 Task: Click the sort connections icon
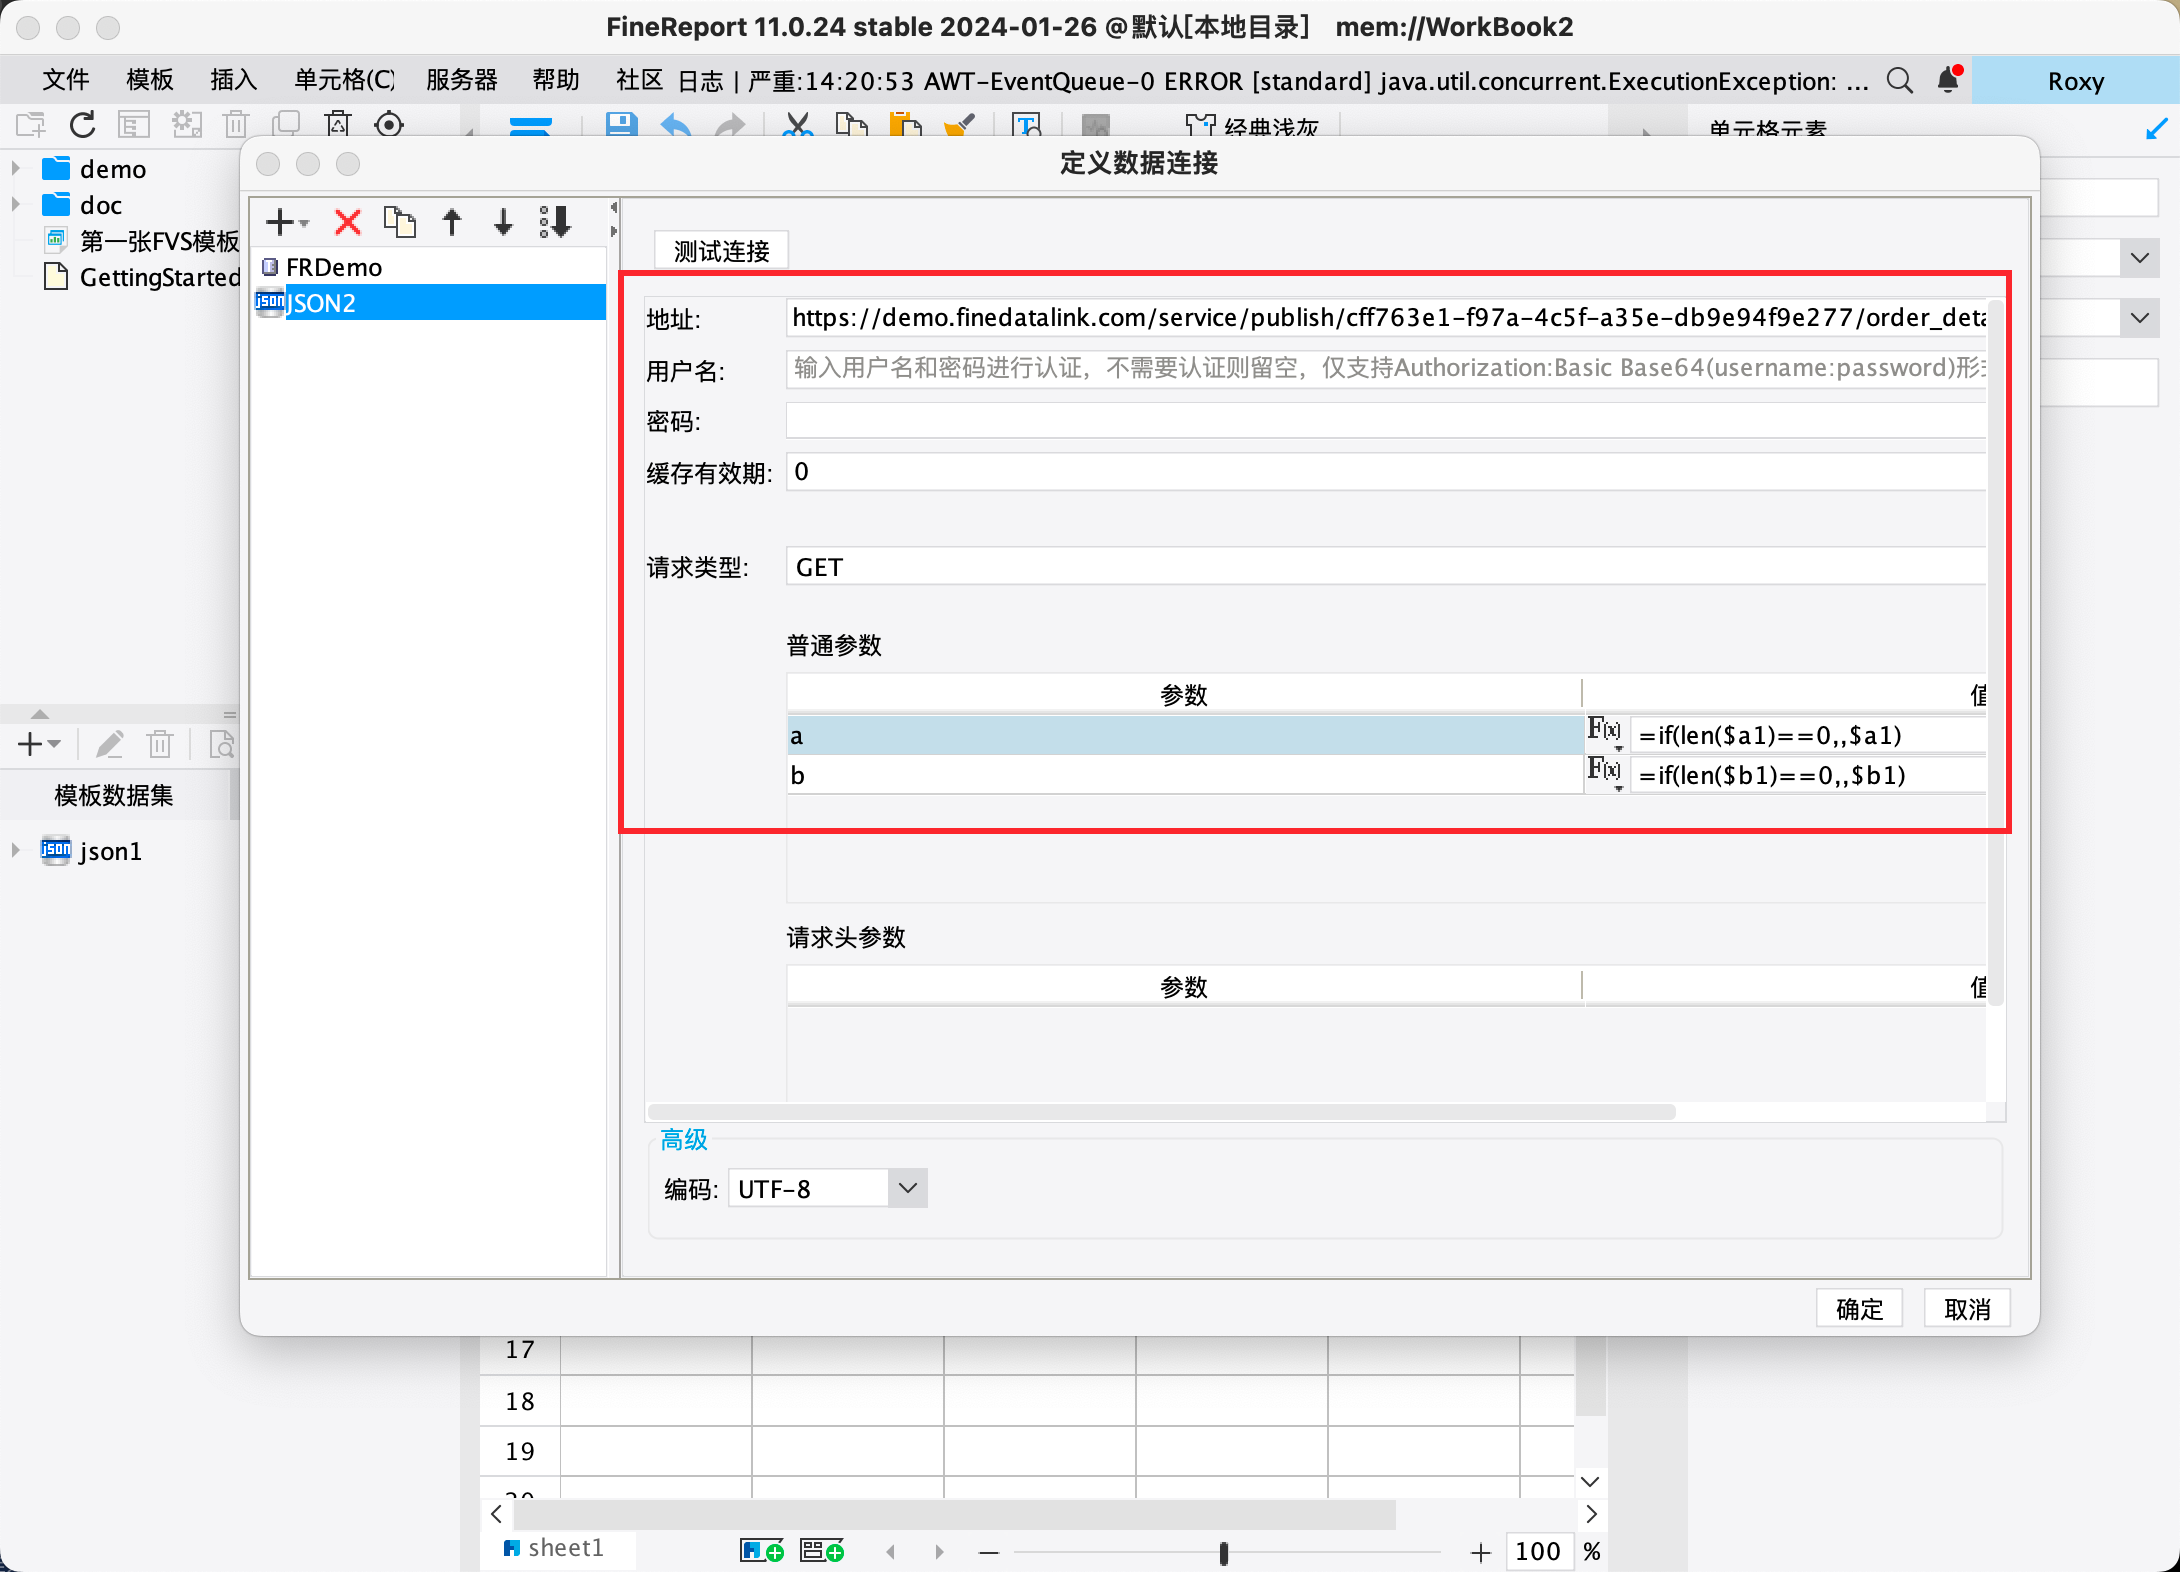tap(556, 222)
